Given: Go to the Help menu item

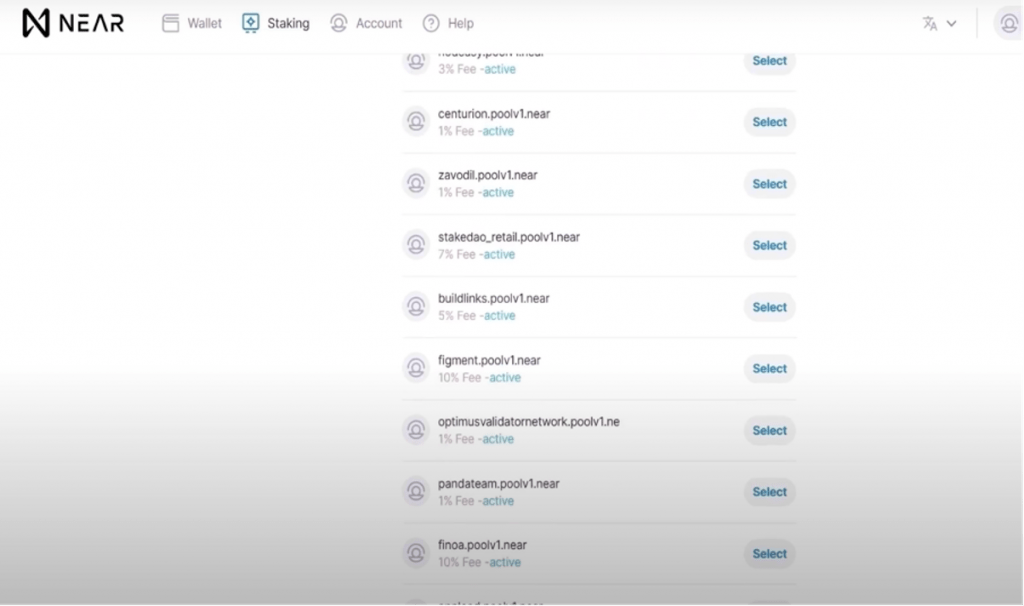Looking at the screenshot, I should click(461, 23).
